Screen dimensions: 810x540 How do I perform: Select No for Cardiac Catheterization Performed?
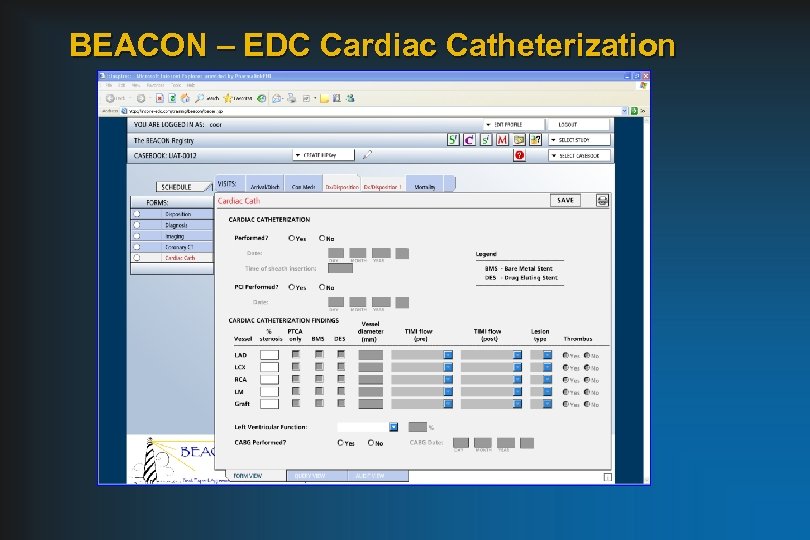322,238
